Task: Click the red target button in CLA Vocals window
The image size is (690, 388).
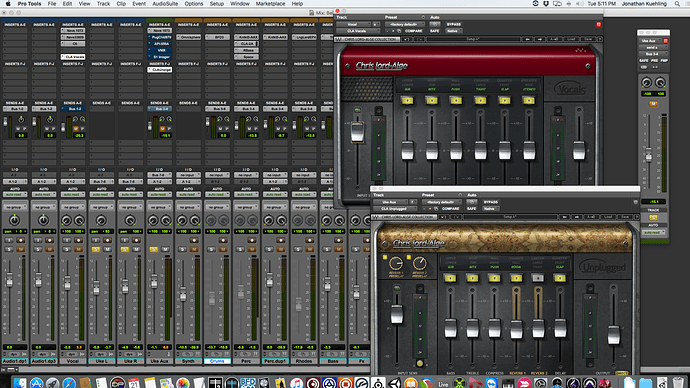Action: click(x=598, y=24)
